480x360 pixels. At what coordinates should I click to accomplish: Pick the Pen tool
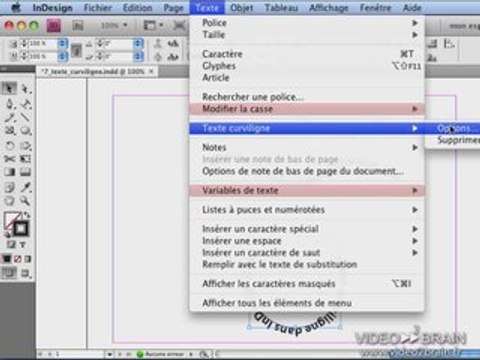[9, 104]
